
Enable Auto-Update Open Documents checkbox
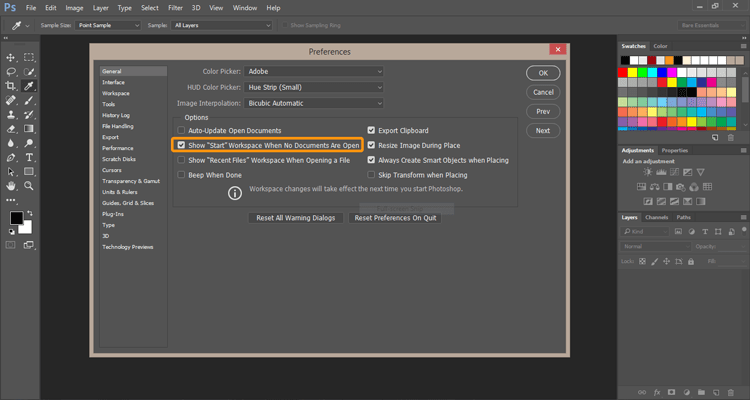181,130
